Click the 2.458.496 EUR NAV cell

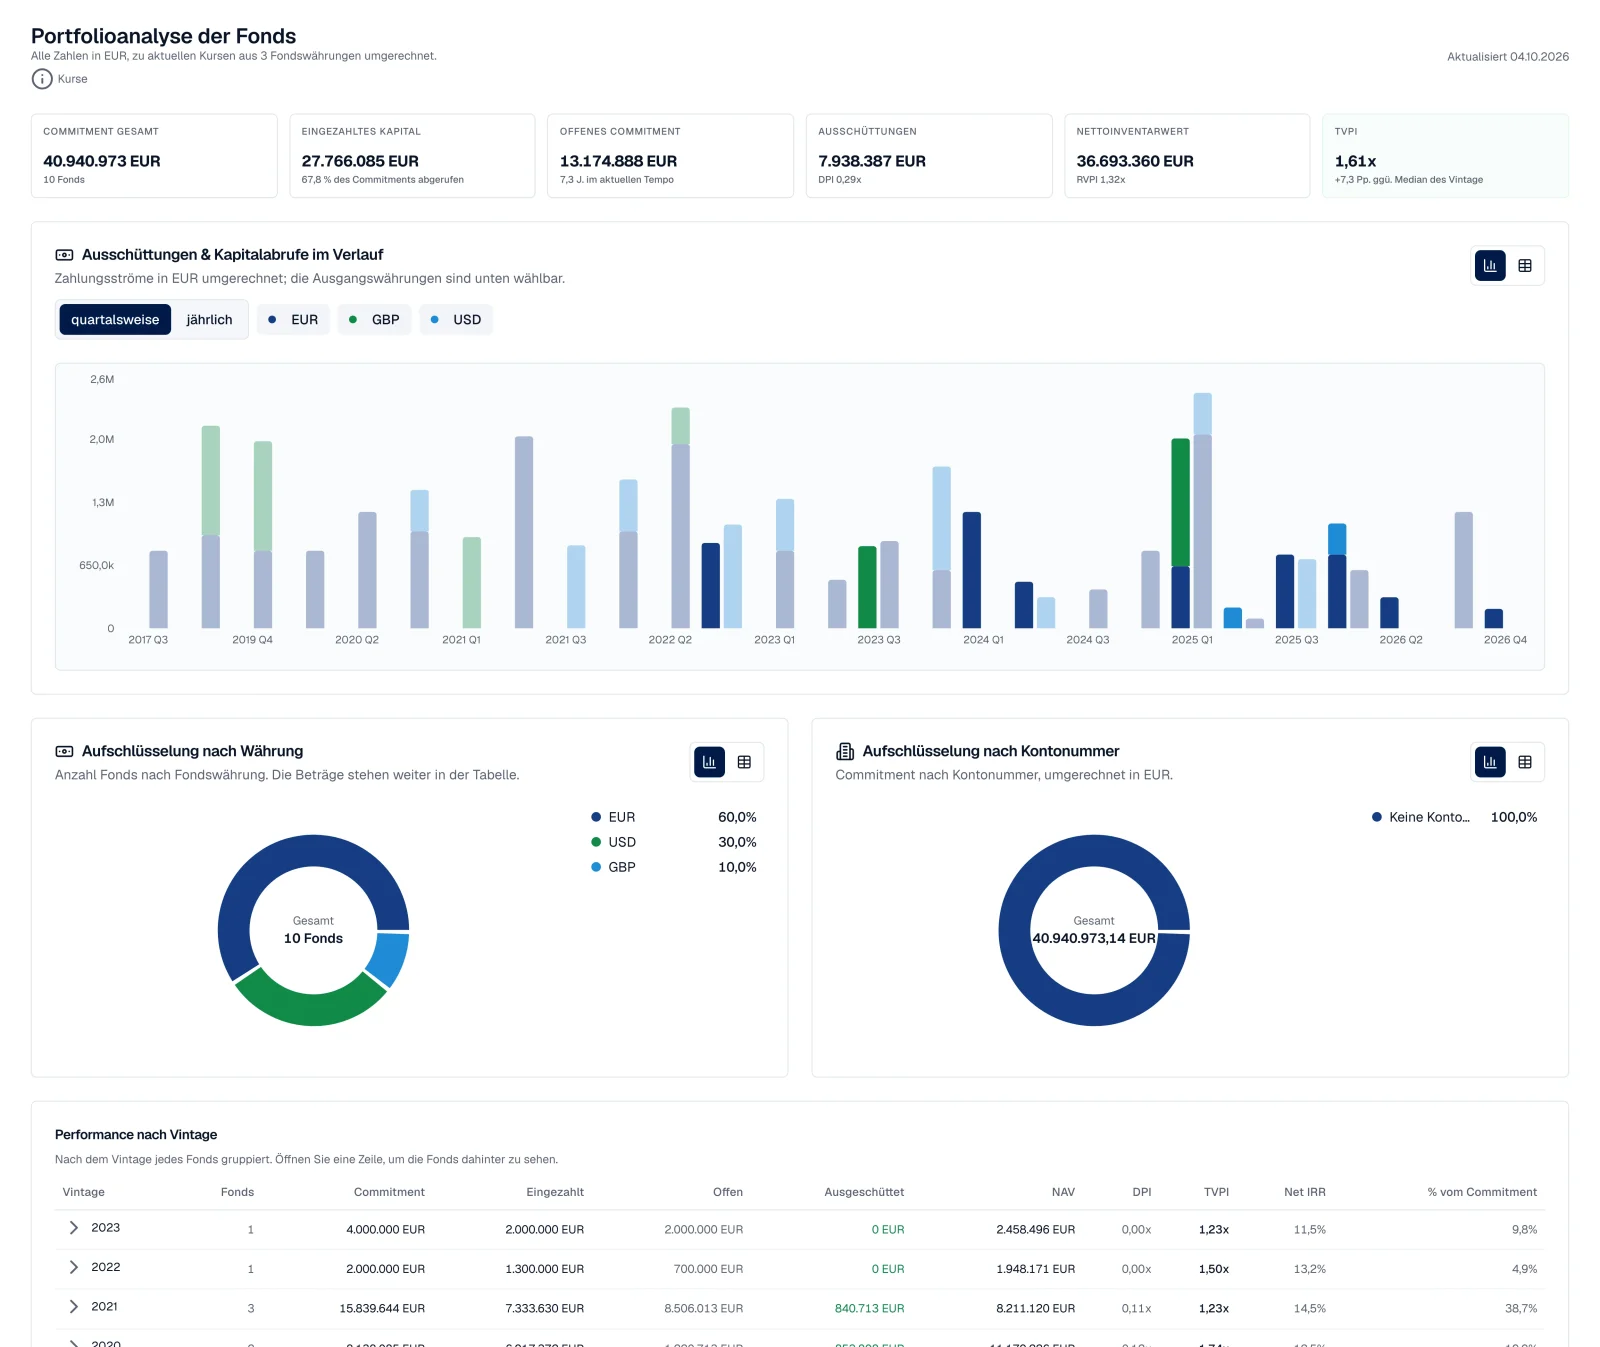pyautogui.click(x=1035, y=1229)
